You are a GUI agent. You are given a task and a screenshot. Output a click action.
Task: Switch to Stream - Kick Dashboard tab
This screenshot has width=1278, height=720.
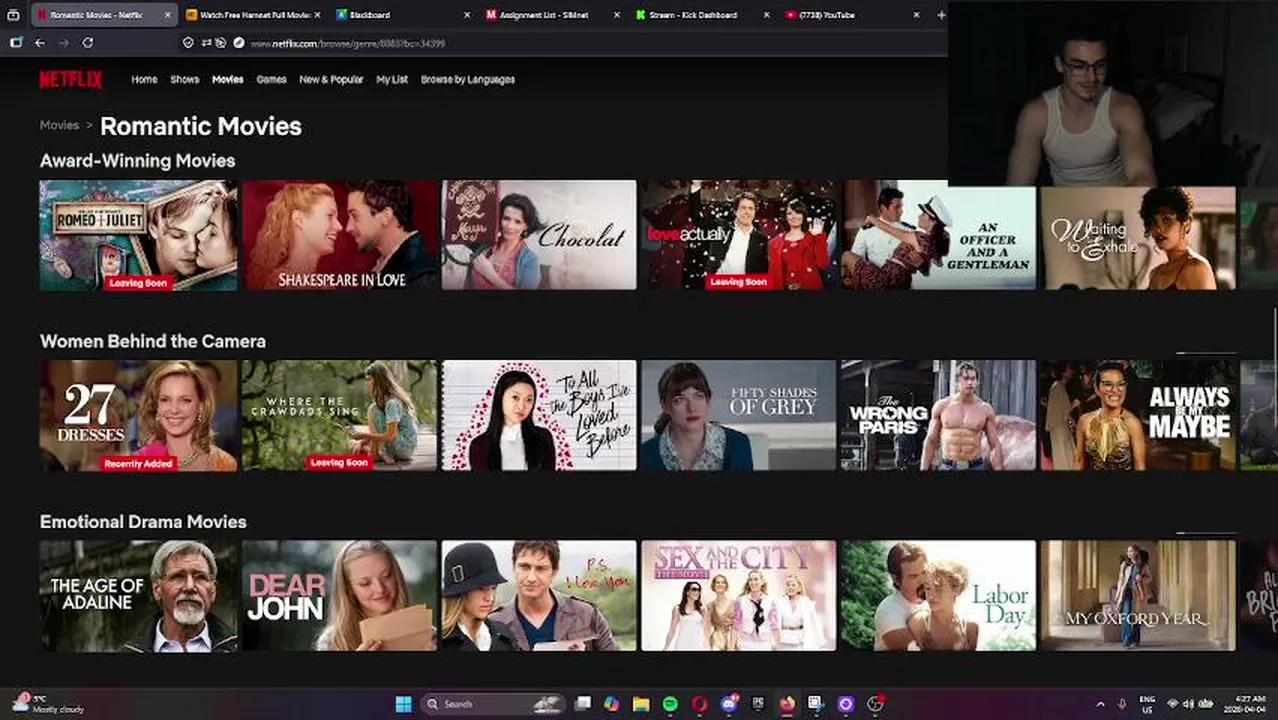703,15
